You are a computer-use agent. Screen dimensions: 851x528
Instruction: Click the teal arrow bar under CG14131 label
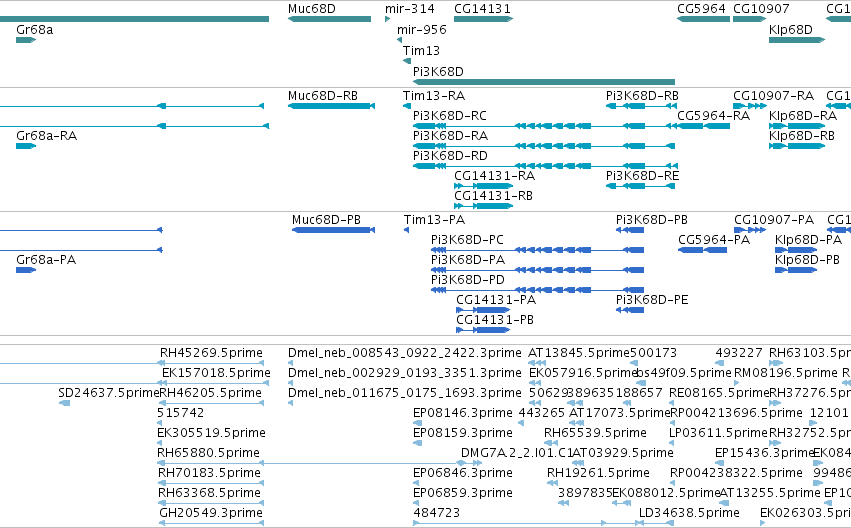[x=483, y=19]
